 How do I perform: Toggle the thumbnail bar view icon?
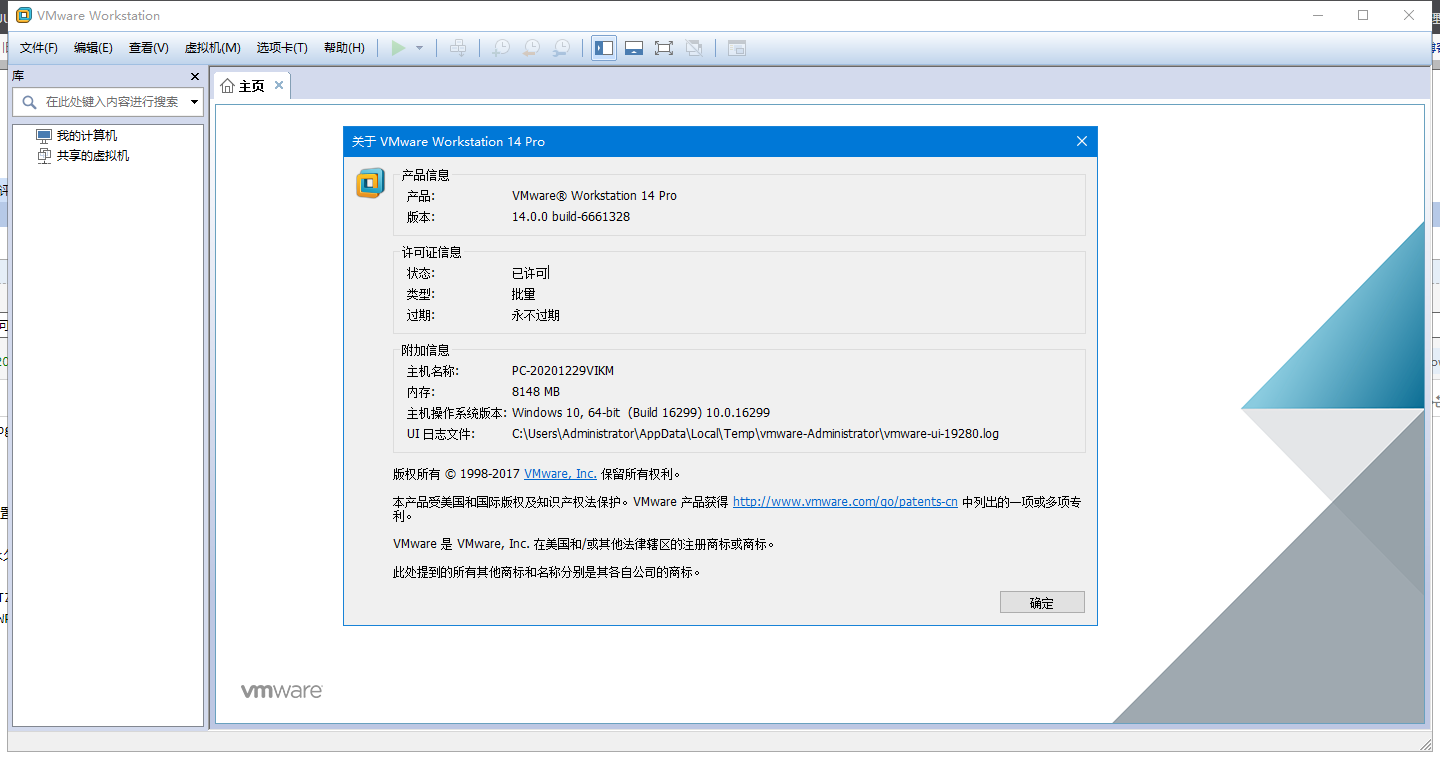tap(634, 48)
